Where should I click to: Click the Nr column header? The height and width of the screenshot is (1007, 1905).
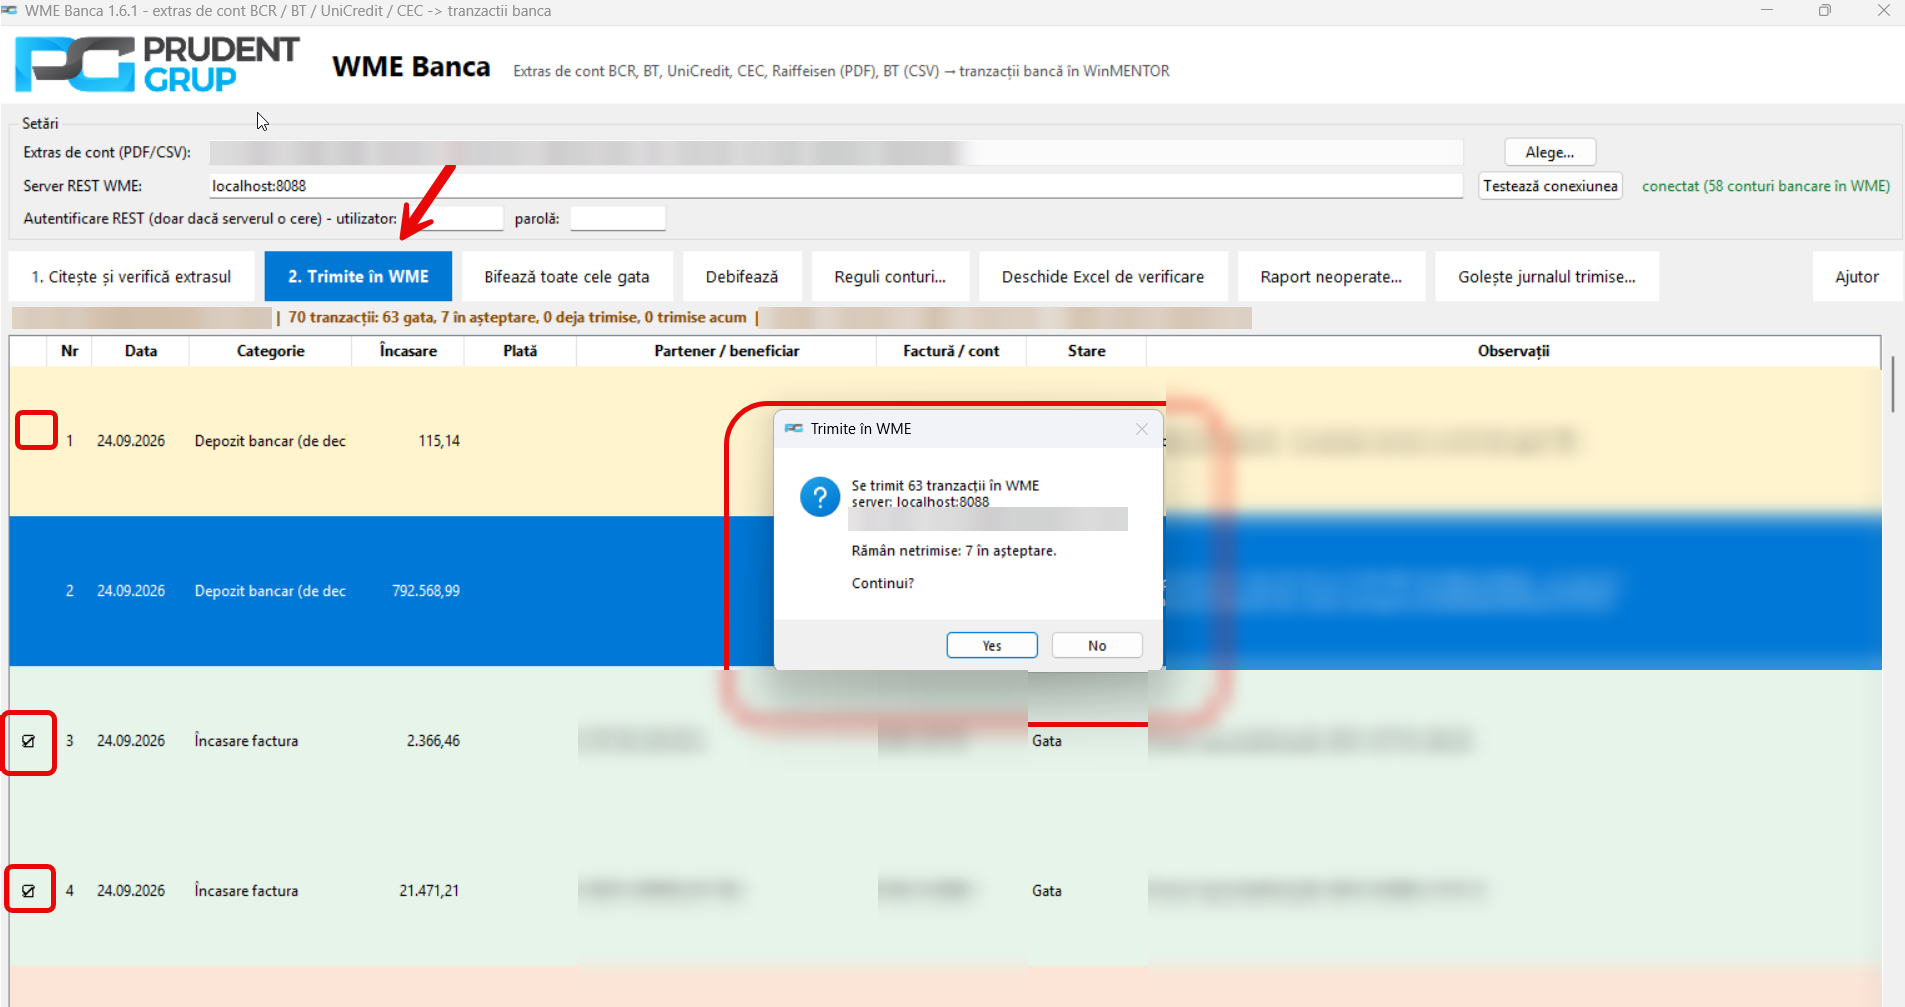[x=69, y=351]
